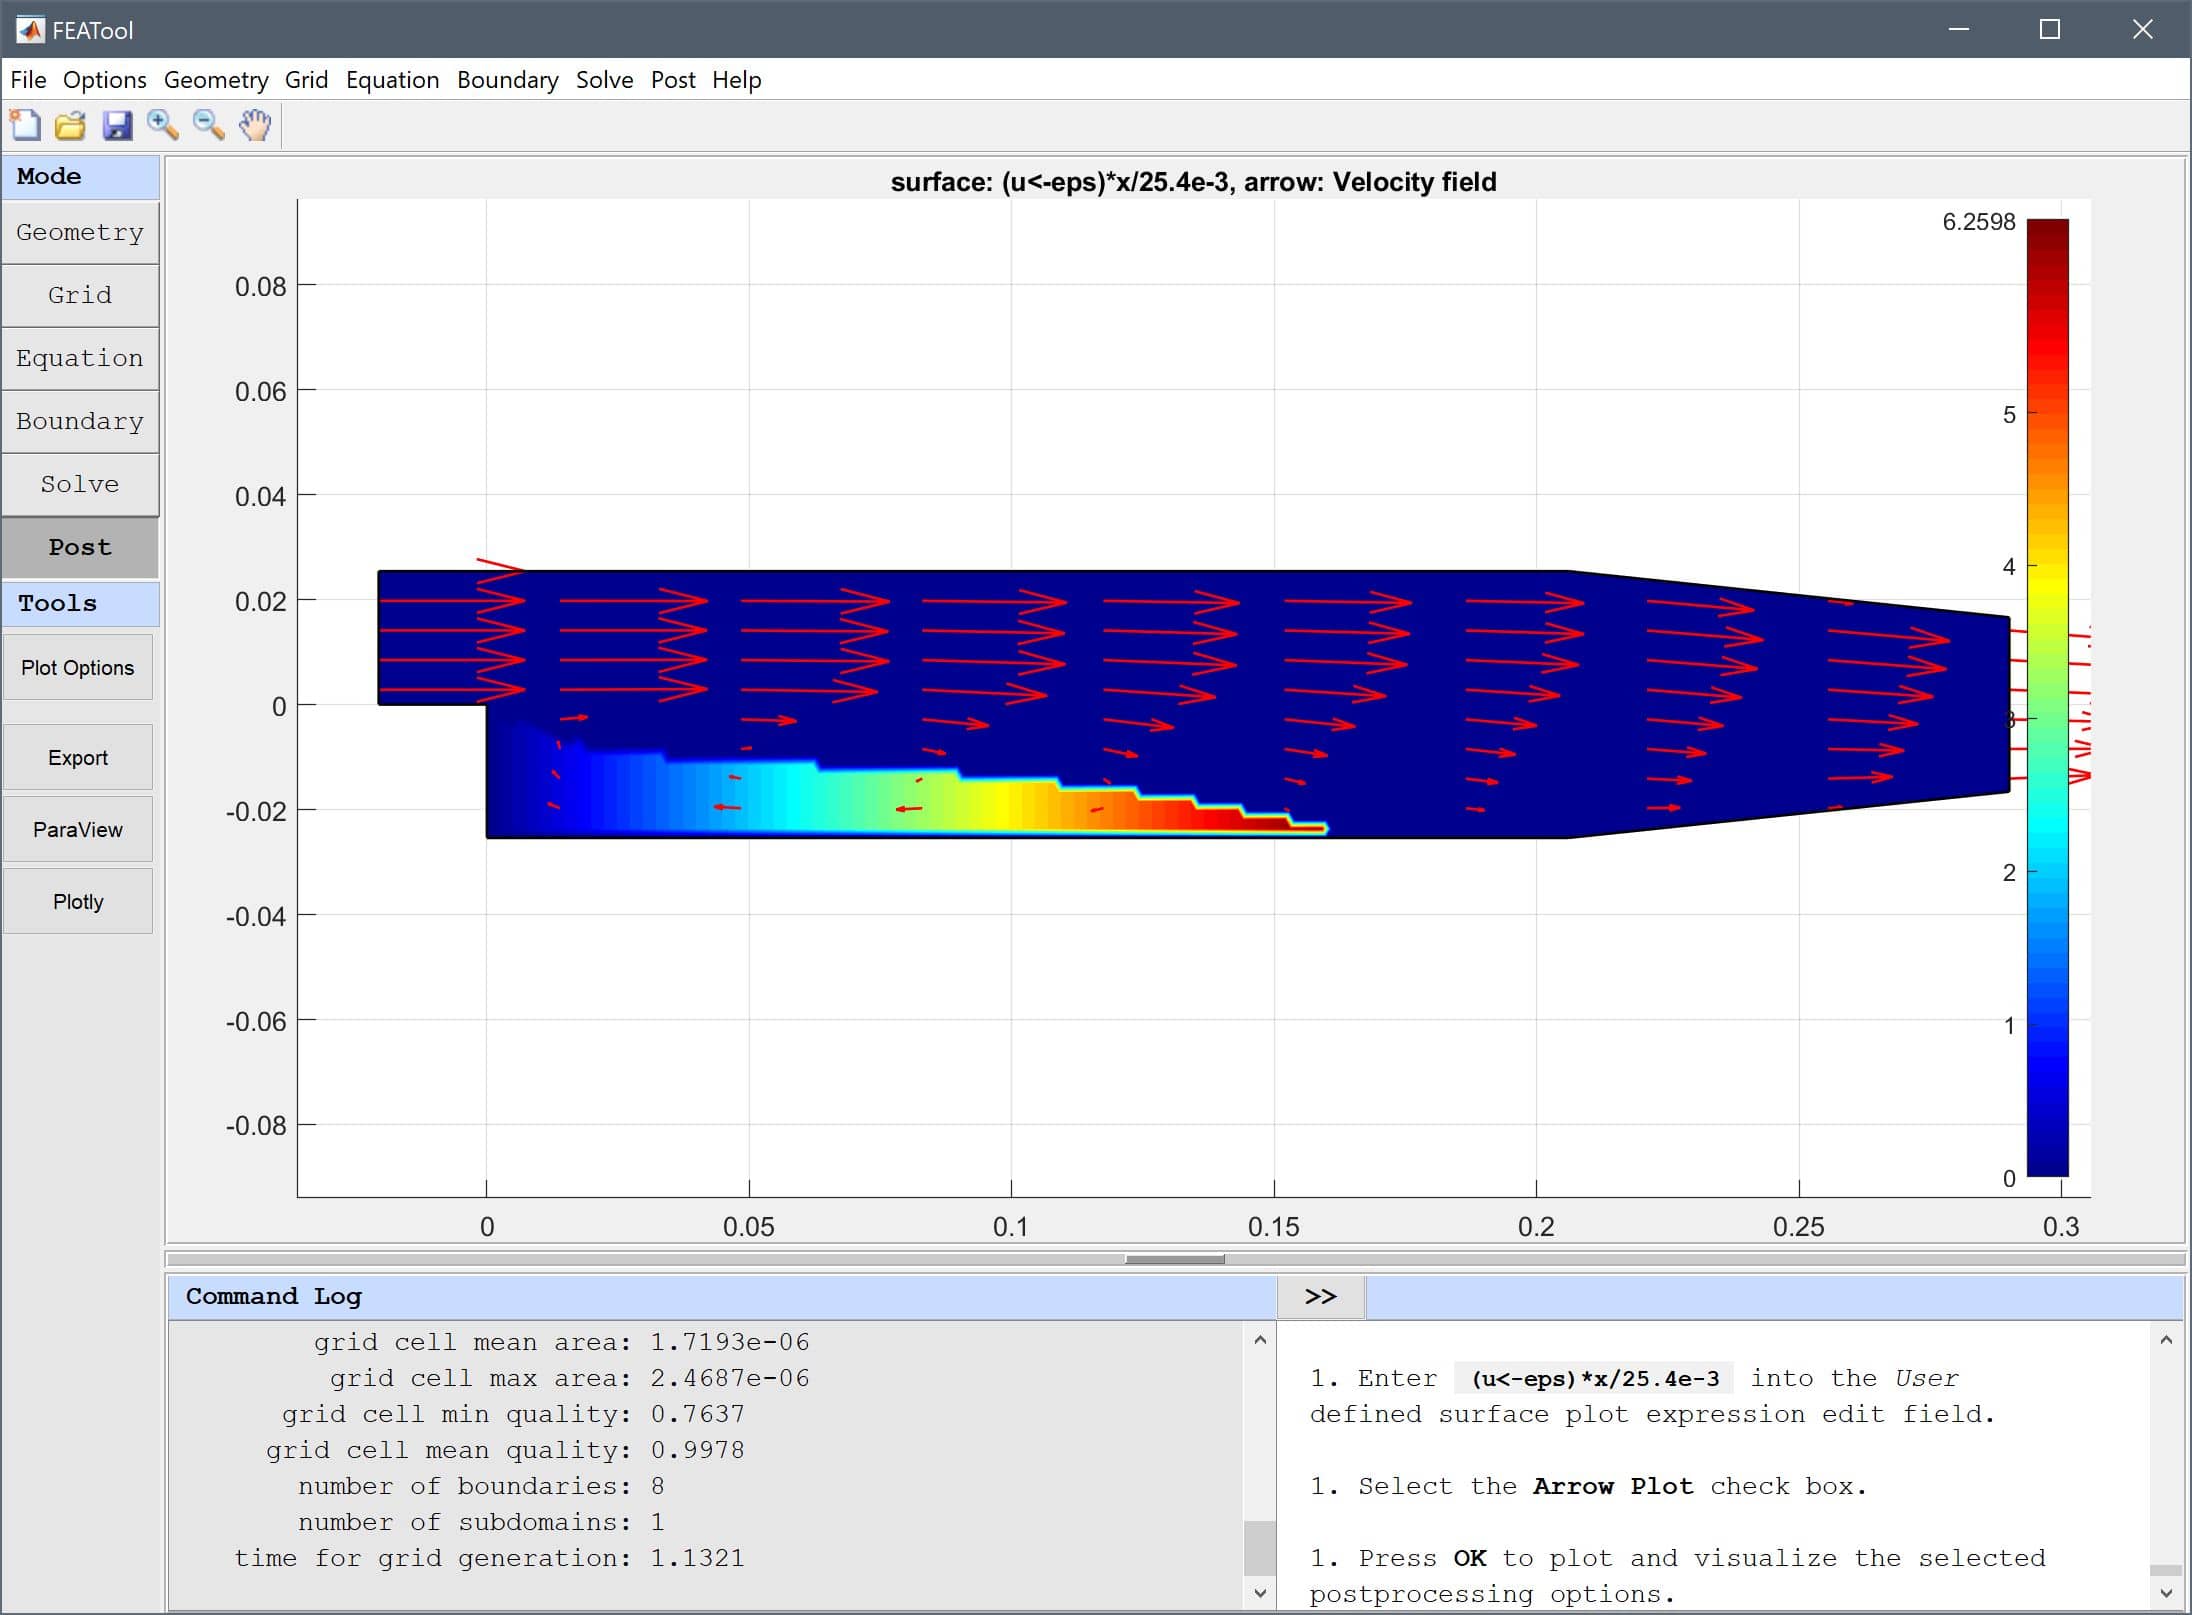This screenshot has height=1615, width=2192.
Task: Select the Zoom Out magnifier tool
Action: tap(208, 125)
